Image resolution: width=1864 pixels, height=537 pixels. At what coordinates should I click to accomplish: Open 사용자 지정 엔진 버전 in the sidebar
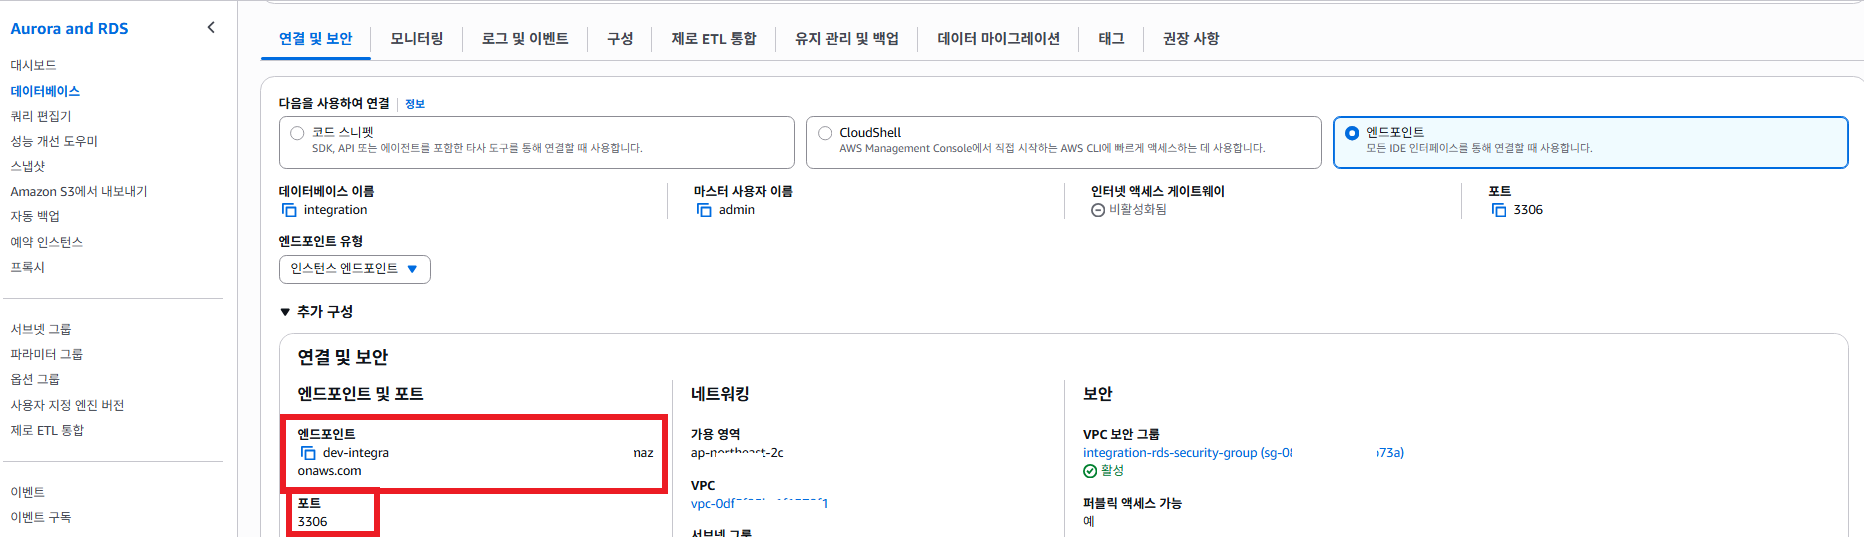pyautogui.click(x=67, y=405)
